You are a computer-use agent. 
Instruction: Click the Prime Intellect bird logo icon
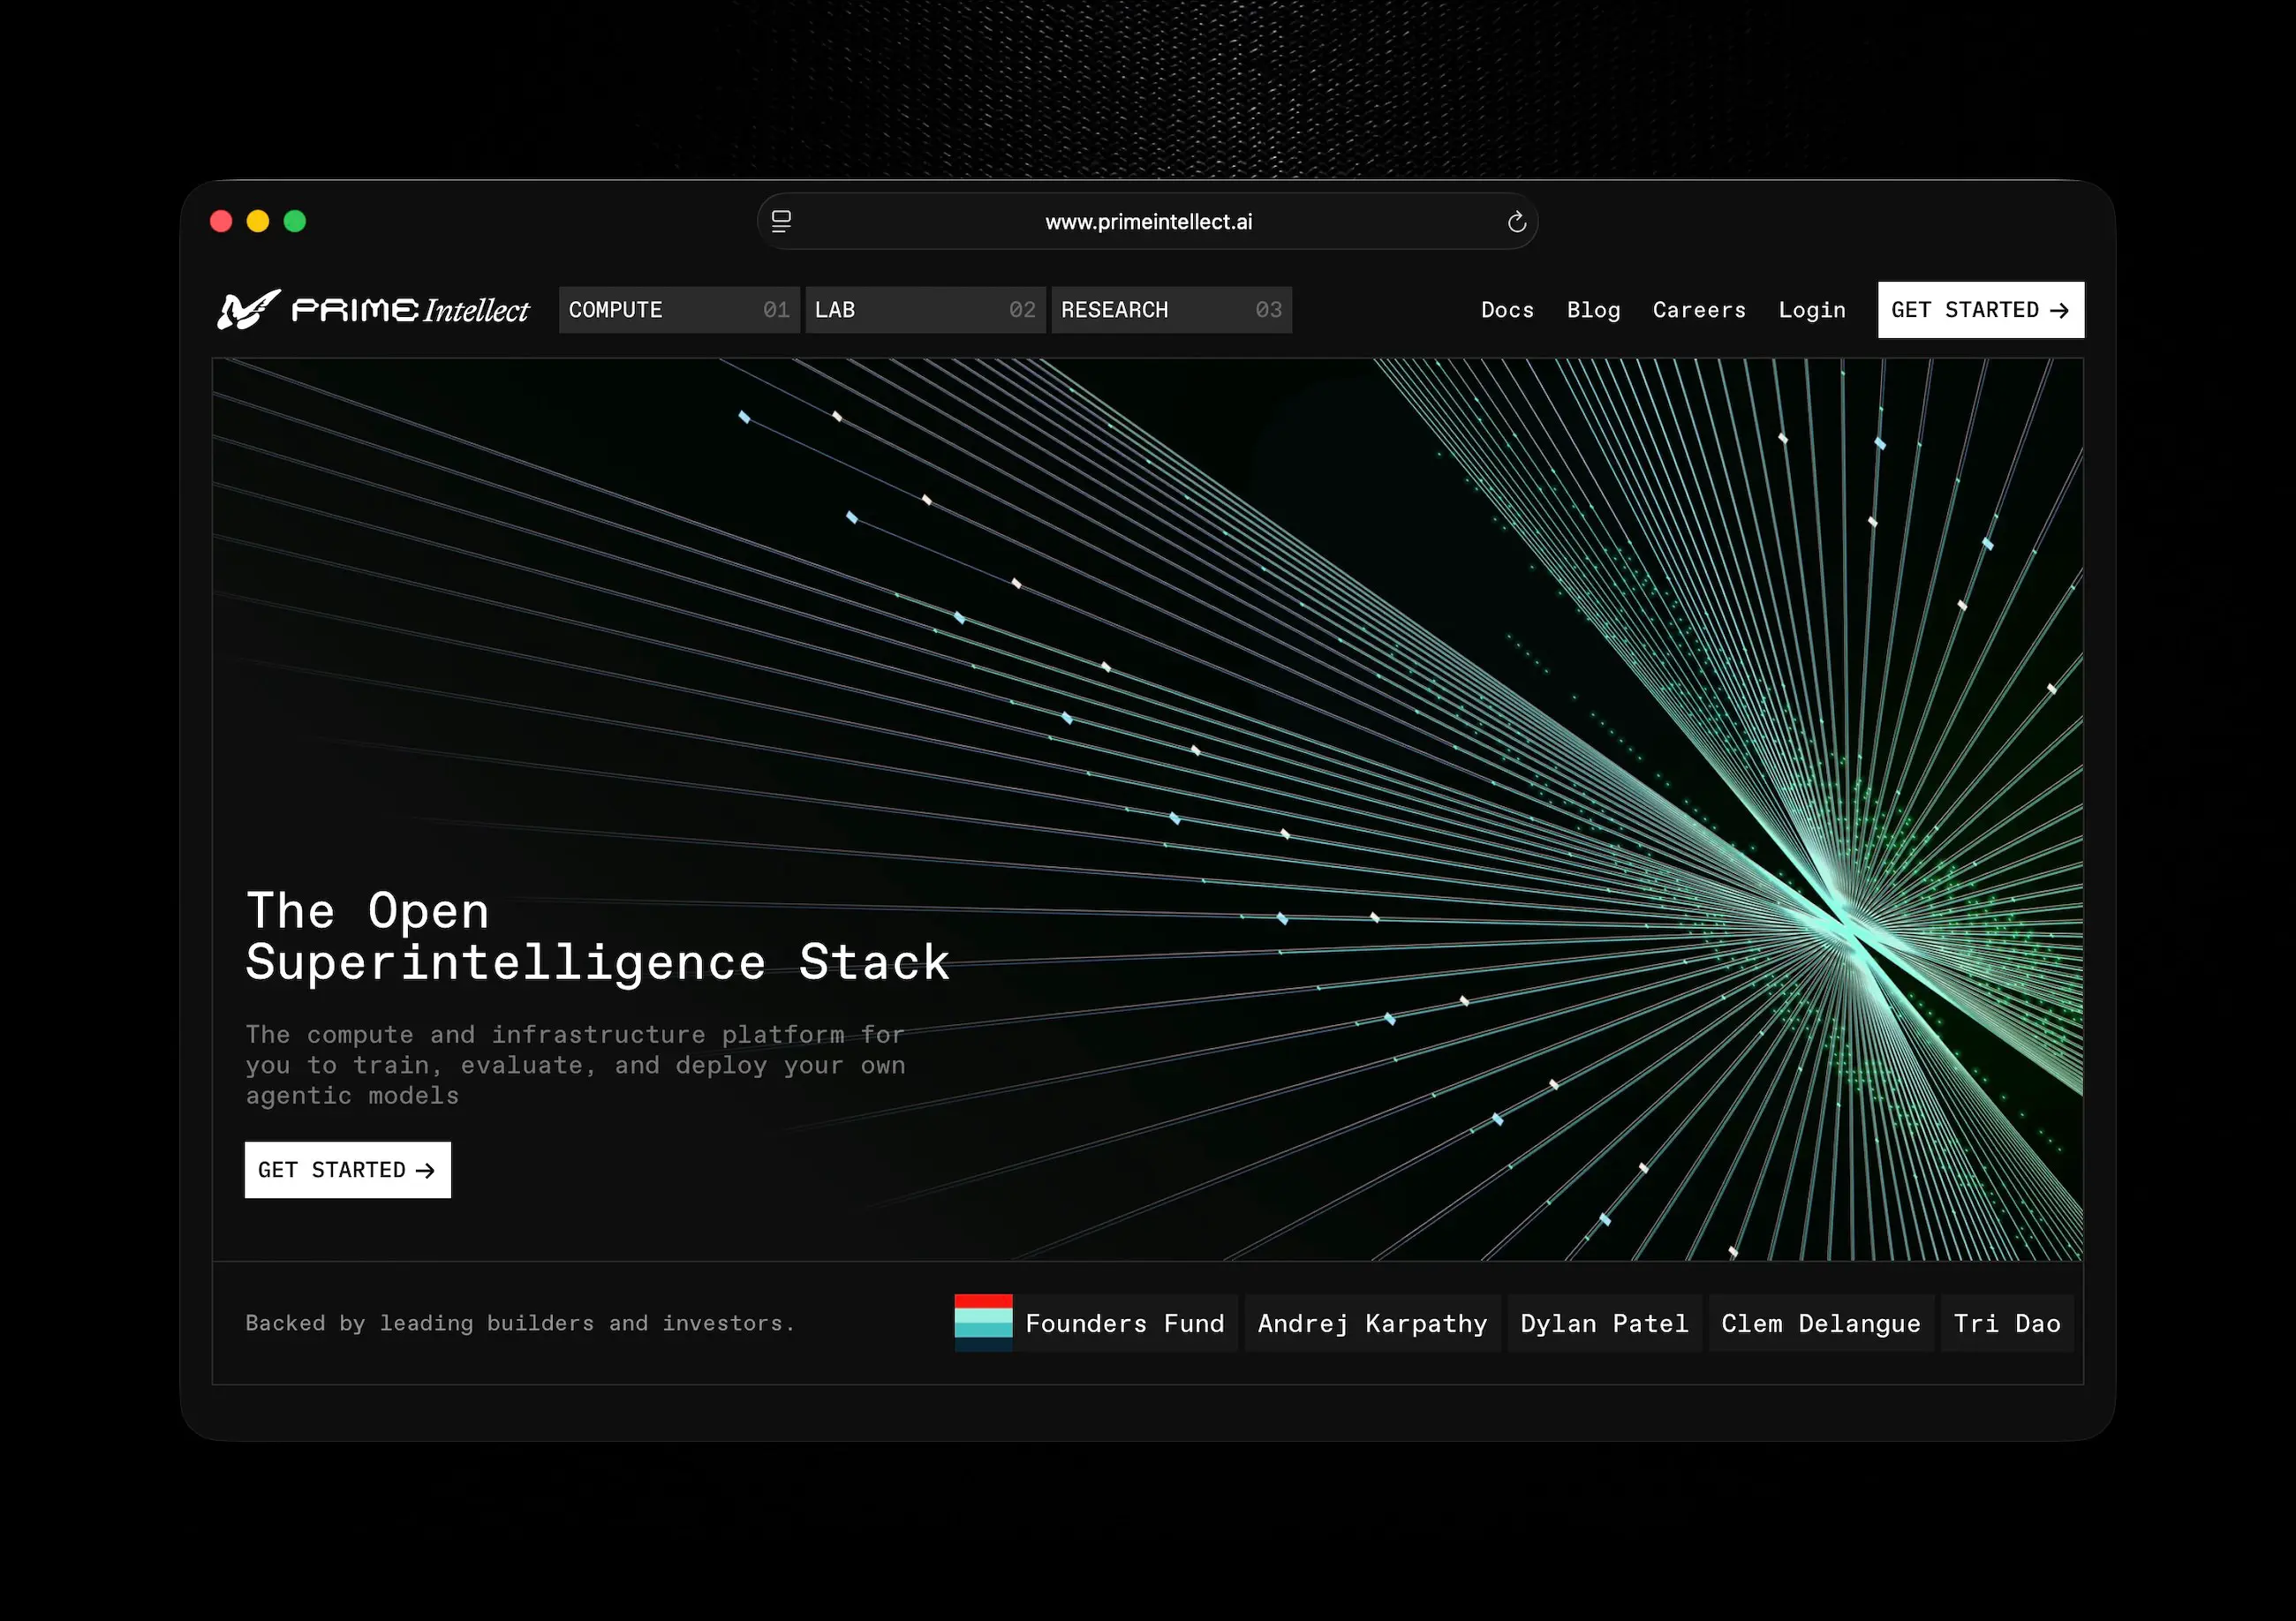tap(247, 310)
